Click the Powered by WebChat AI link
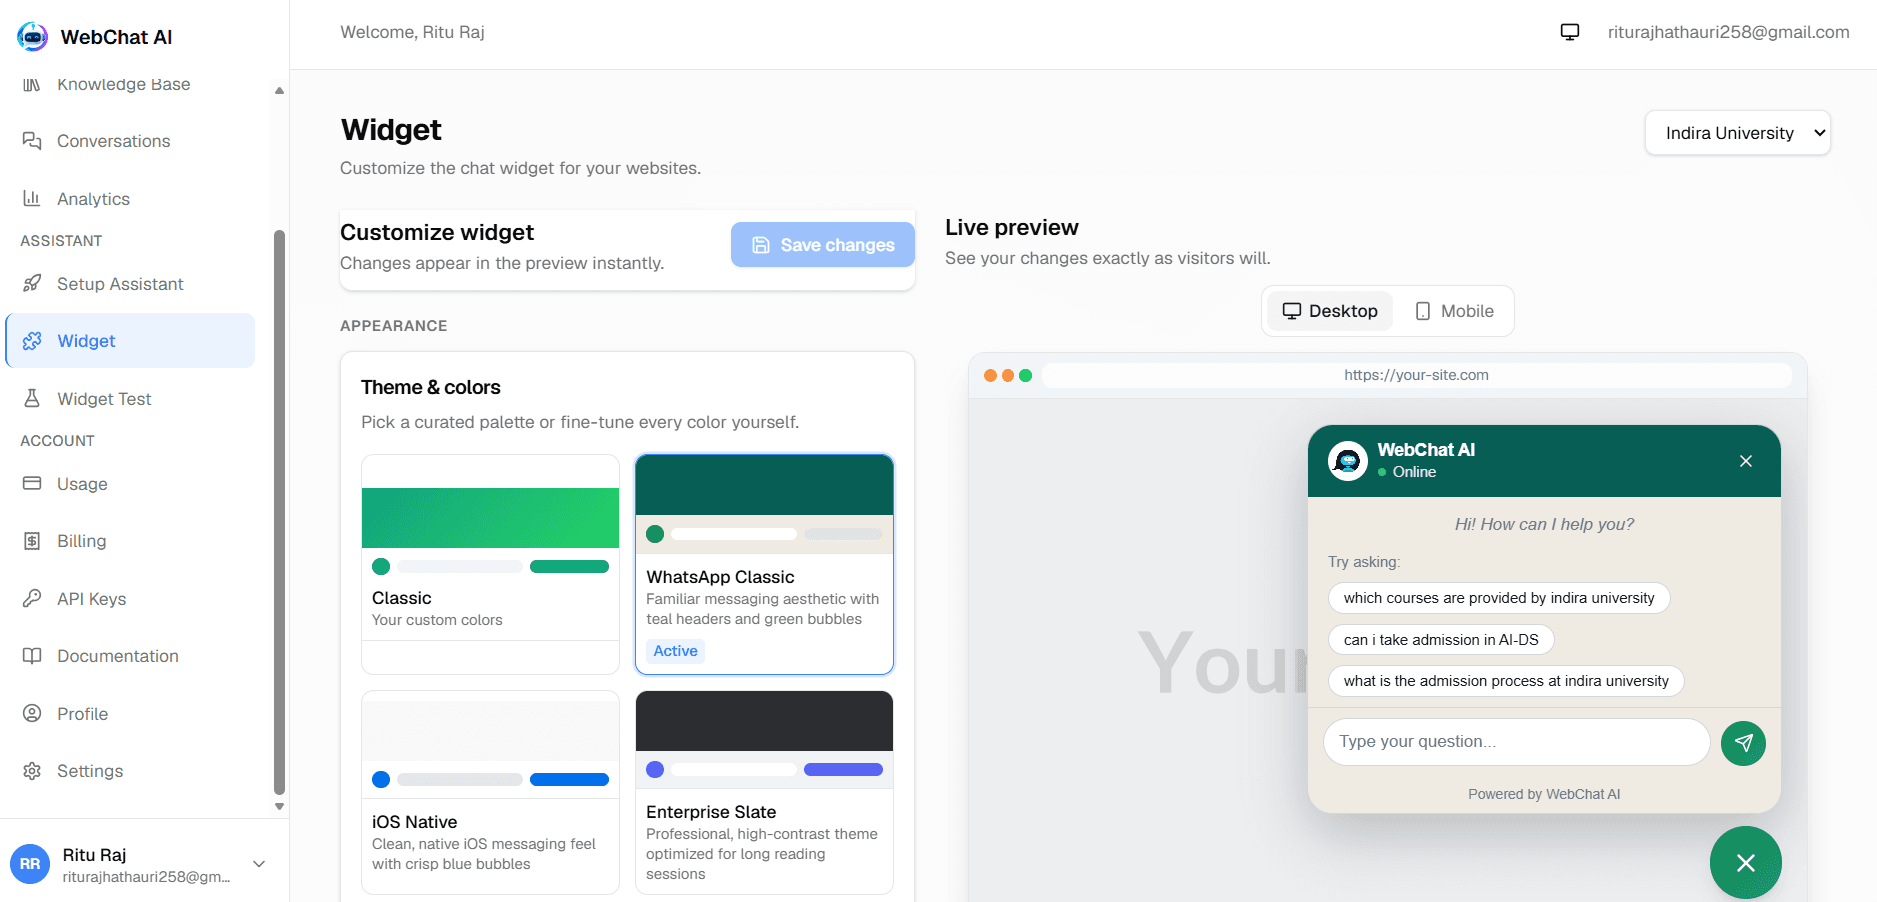The width and height of the screenshot is (1877, 902). pos(1544,794)
